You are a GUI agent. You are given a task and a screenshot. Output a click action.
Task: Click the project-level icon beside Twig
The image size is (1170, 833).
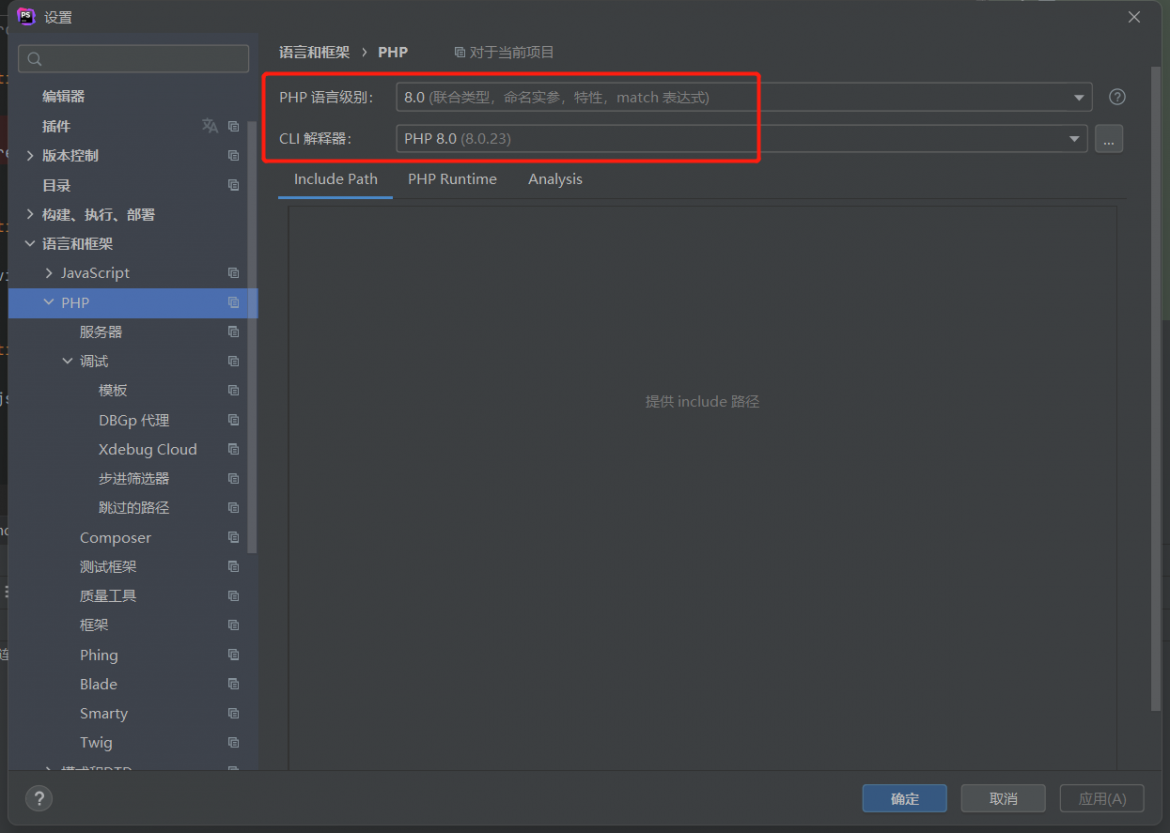pos(234,743)
